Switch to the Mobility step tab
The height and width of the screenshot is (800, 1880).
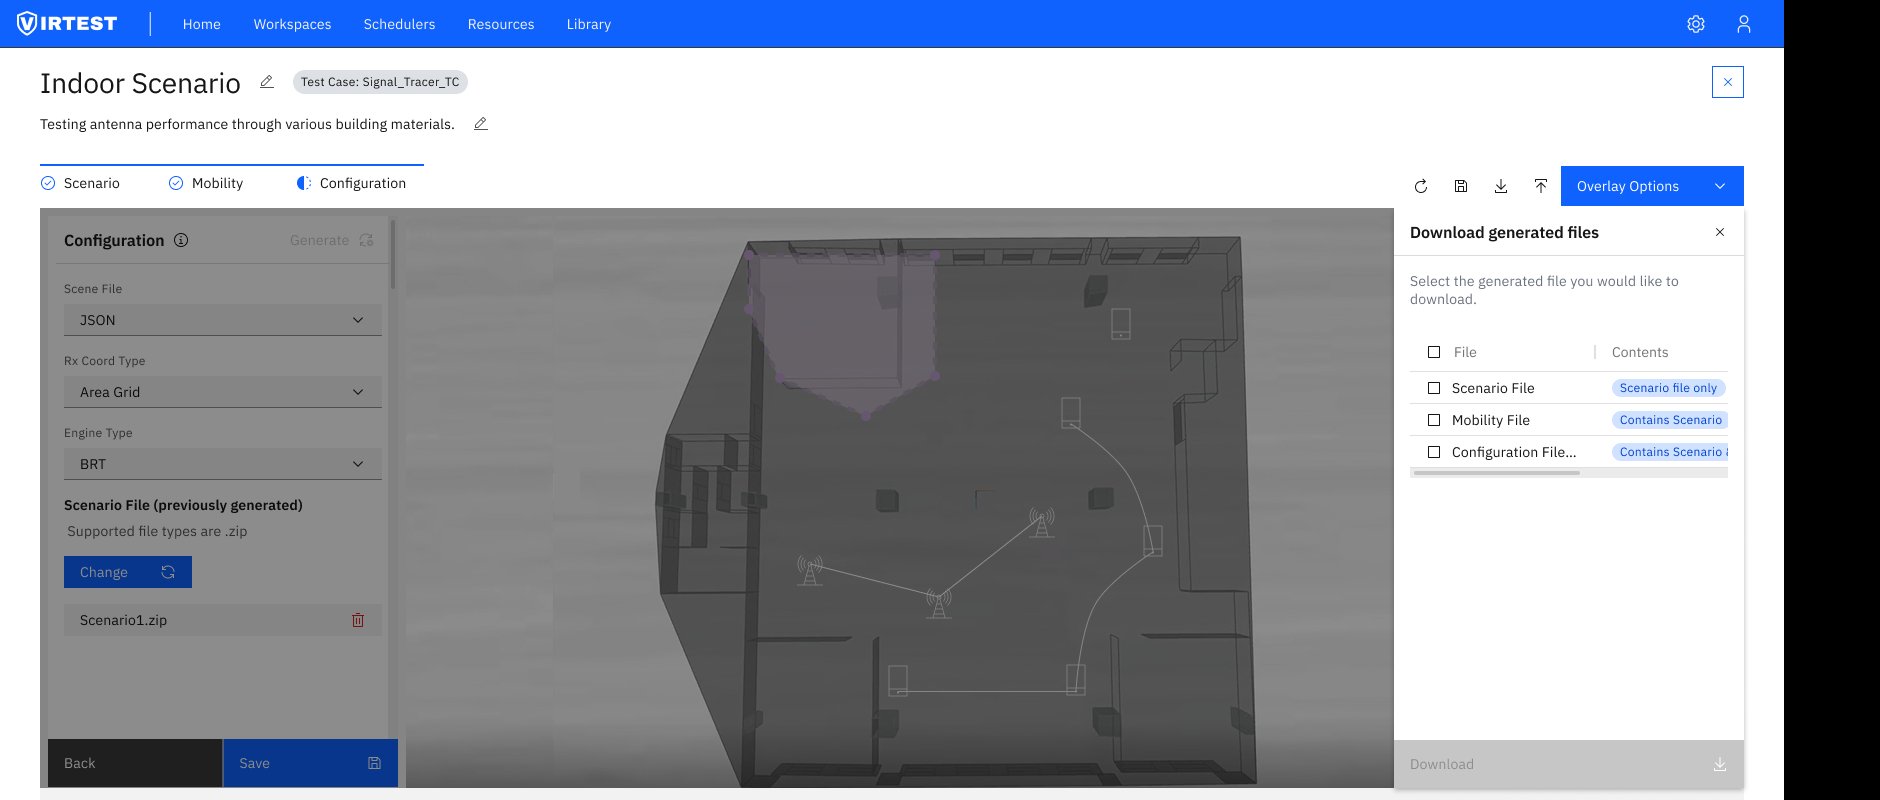pos(206,183)
